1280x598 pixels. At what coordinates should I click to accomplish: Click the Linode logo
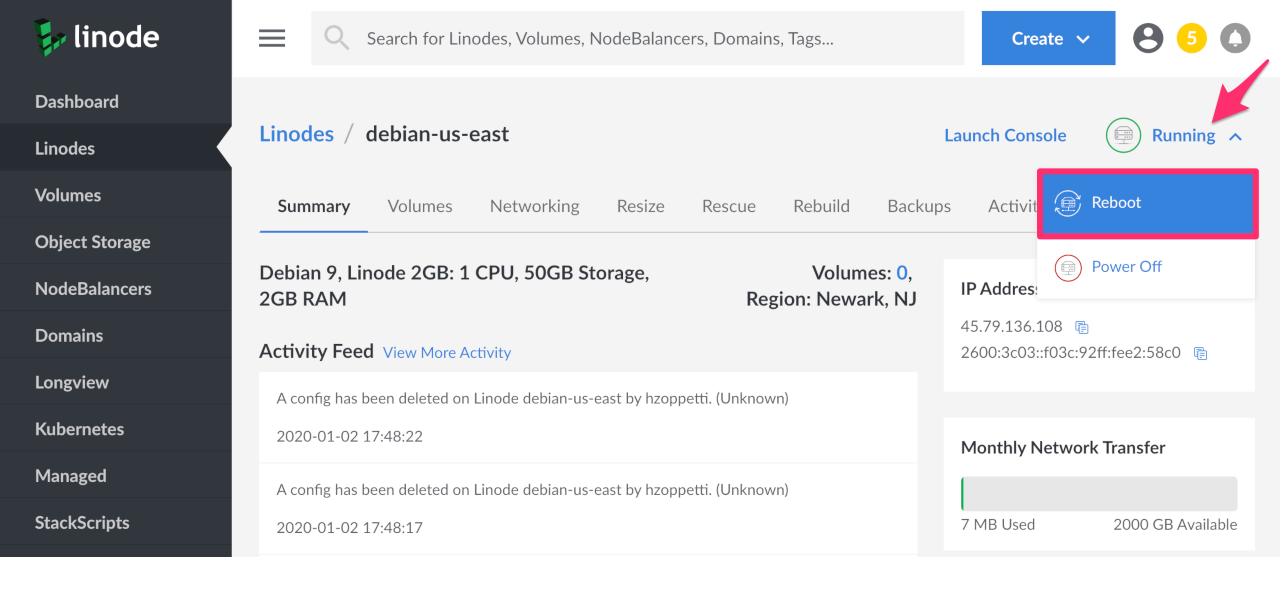[x=96, y=38]
